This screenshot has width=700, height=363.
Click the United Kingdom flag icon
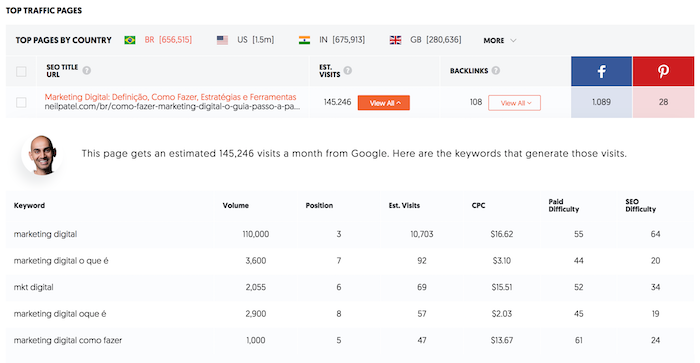(395, 40)
